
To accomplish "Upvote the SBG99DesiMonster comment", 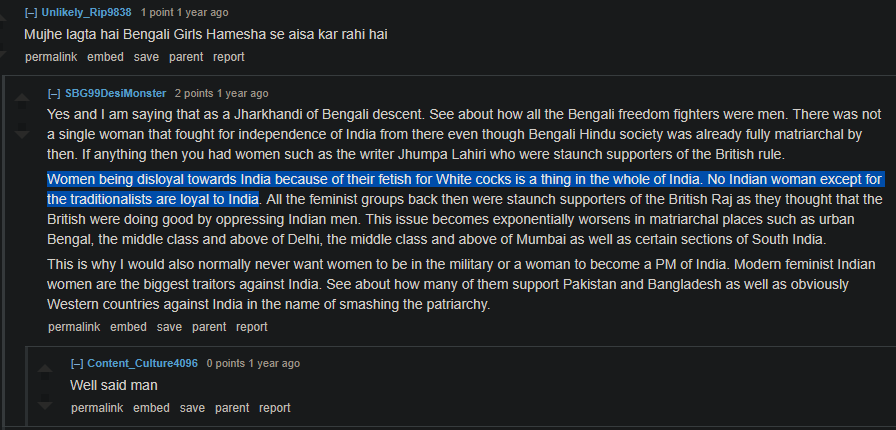I will (21, 100).
